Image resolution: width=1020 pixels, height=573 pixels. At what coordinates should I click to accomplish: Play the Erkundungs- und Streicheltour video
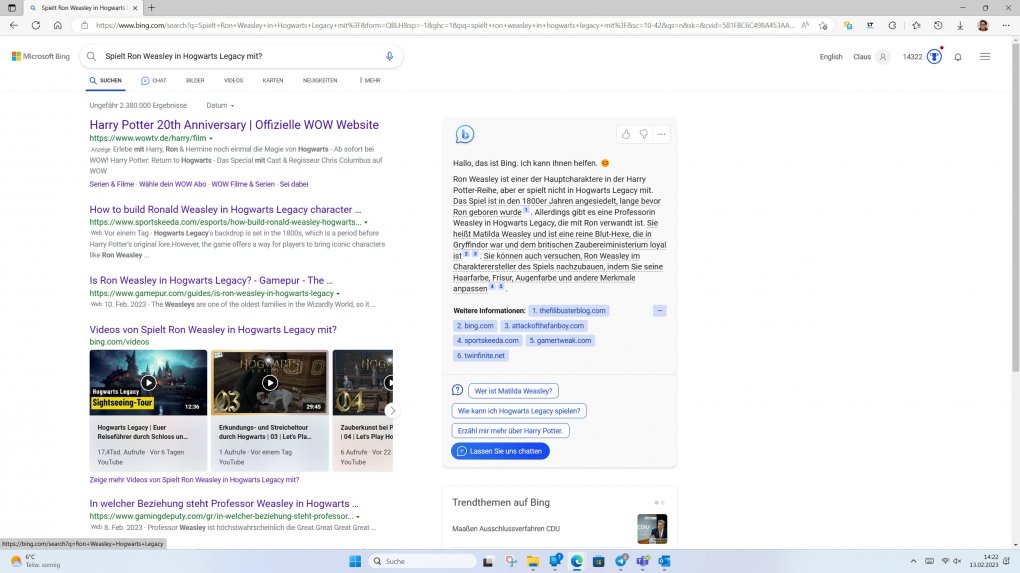[270, 382]
